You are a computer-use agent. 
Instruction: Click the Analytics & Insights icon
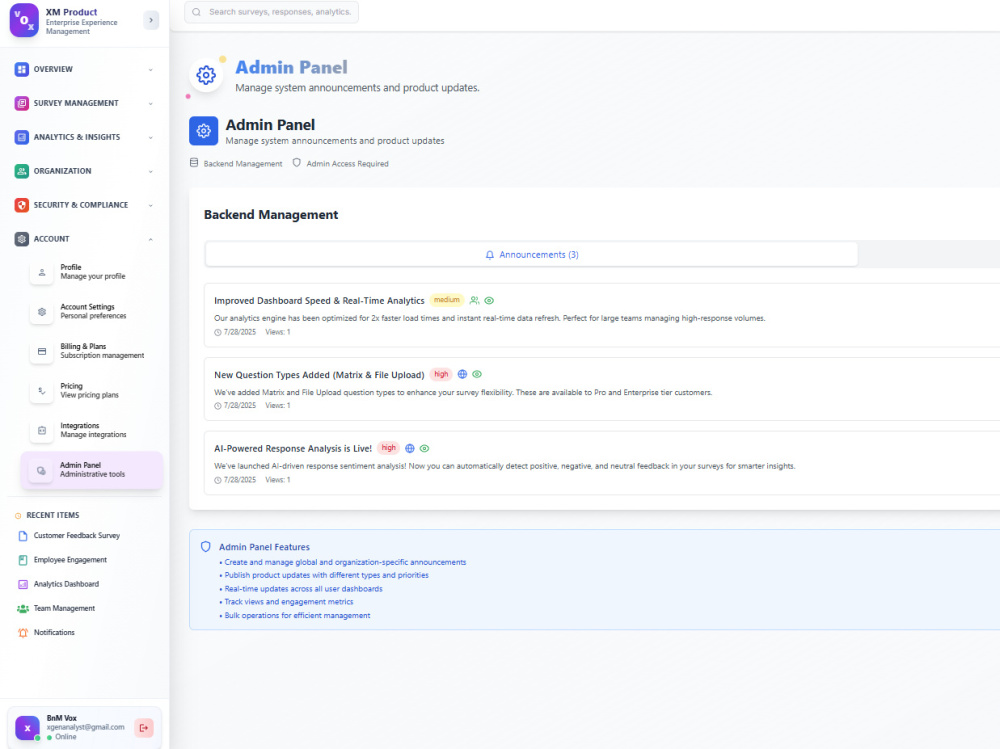22,137
